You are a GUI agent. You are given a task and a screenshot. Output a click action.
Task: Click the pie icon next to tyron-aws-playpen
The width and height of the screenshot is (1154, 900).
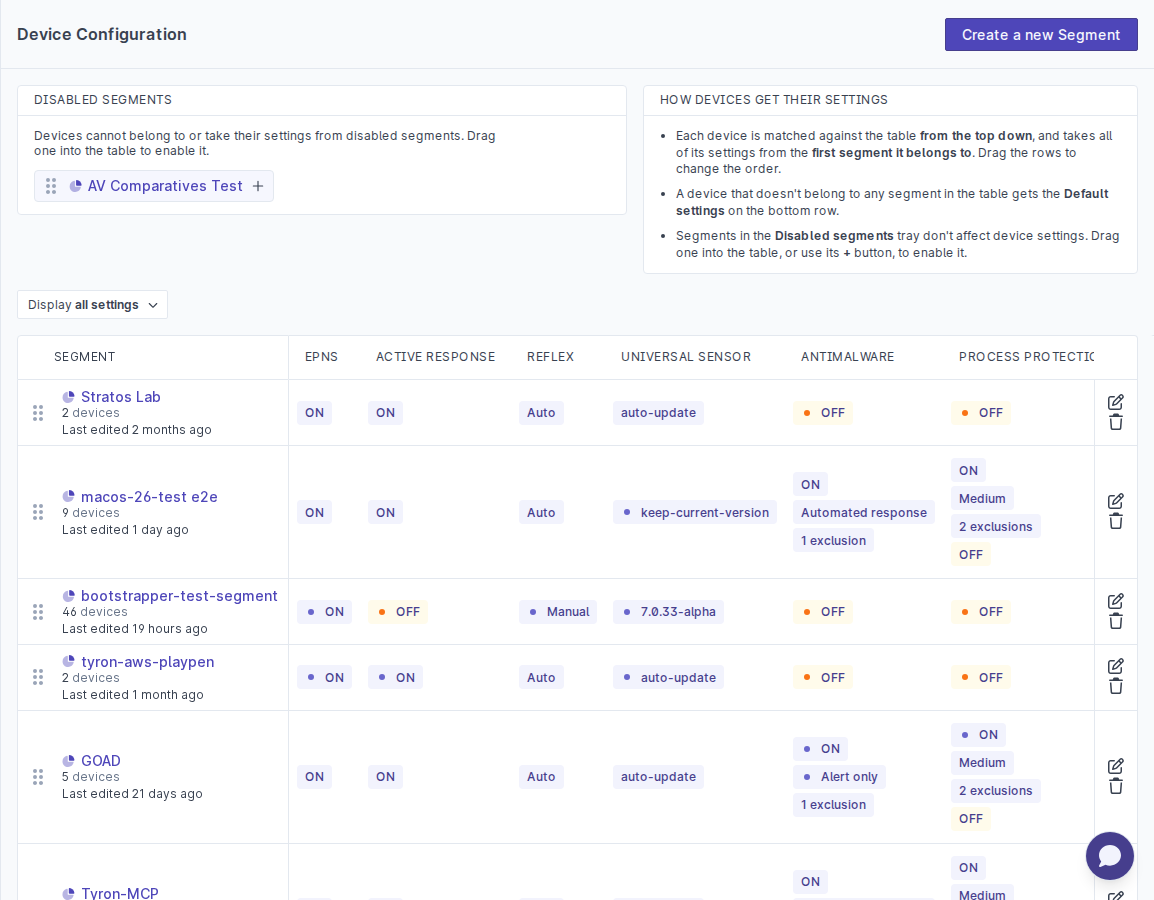coord(68,661)
